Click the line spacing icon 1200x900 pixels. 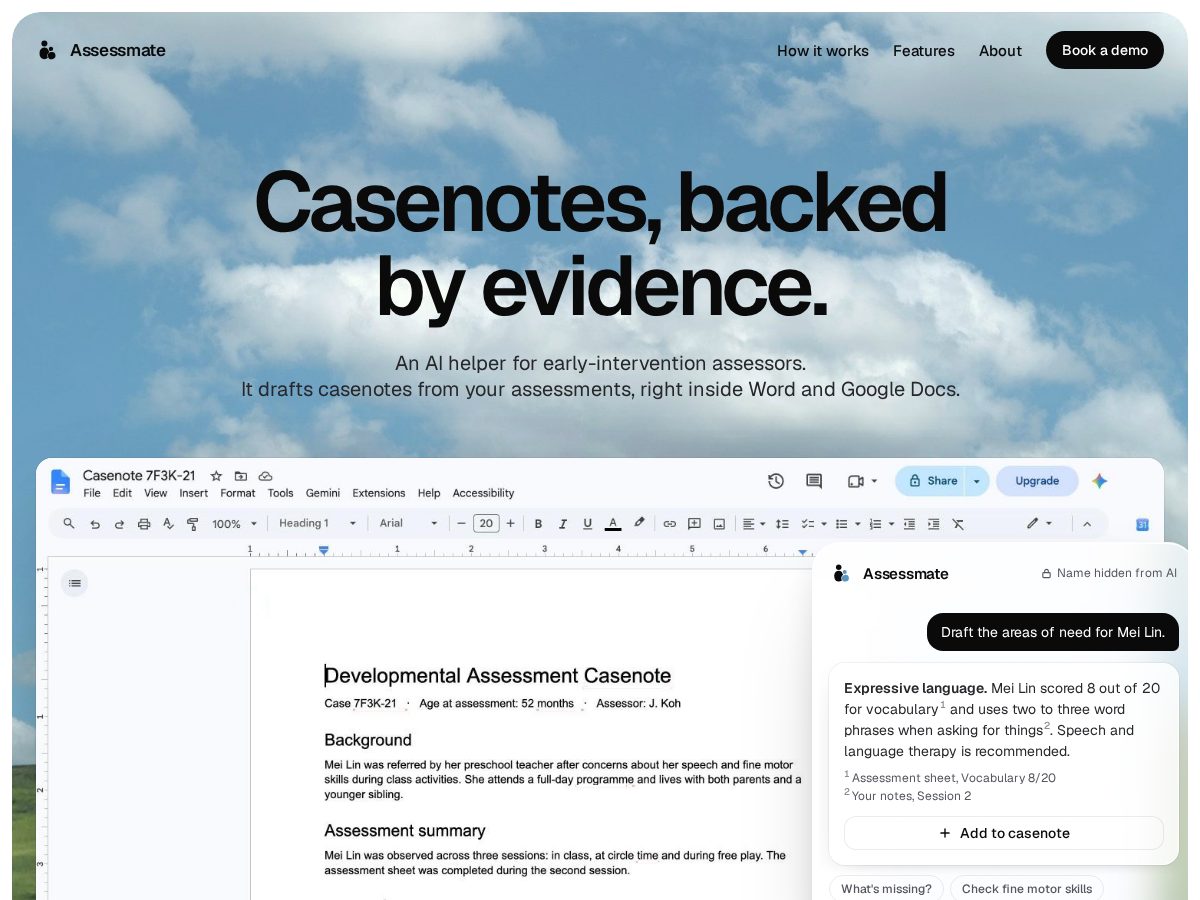[782, 523]
